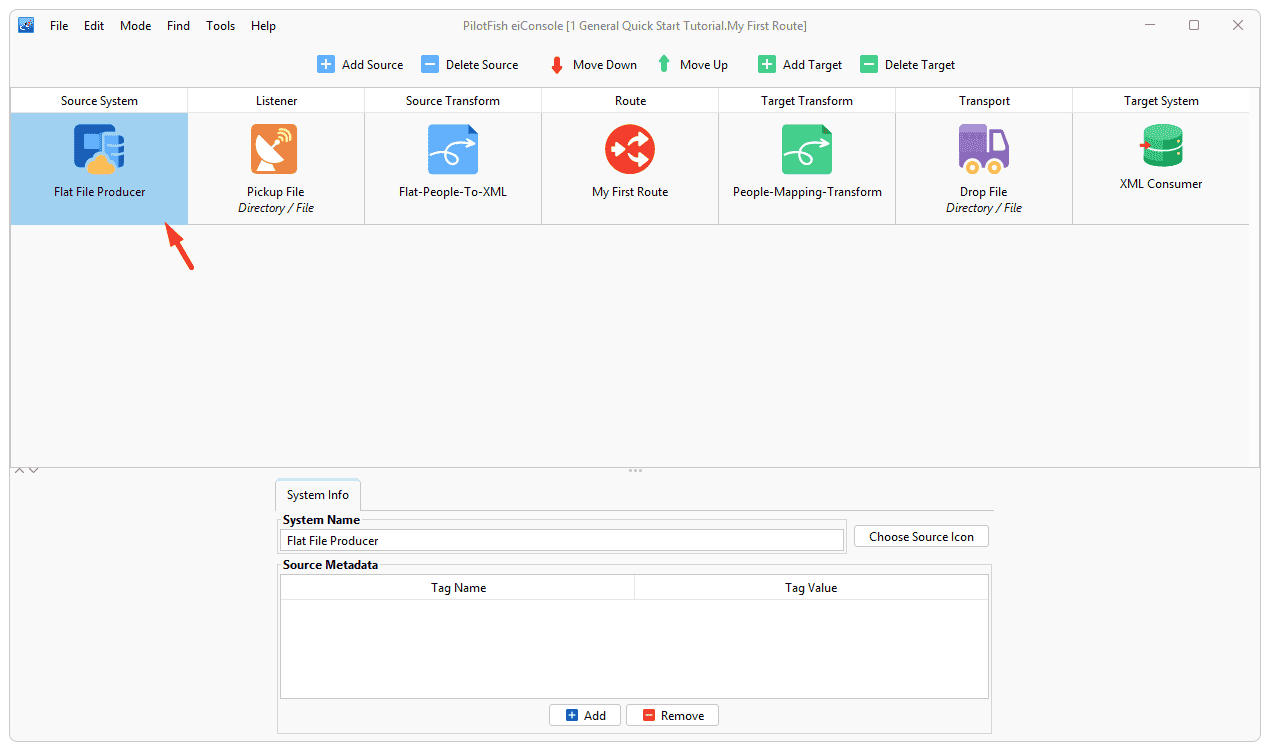The height and width of the screenshot is (750, 1277).
Task: Click into the System Name text field
Action: coord(562,540)
